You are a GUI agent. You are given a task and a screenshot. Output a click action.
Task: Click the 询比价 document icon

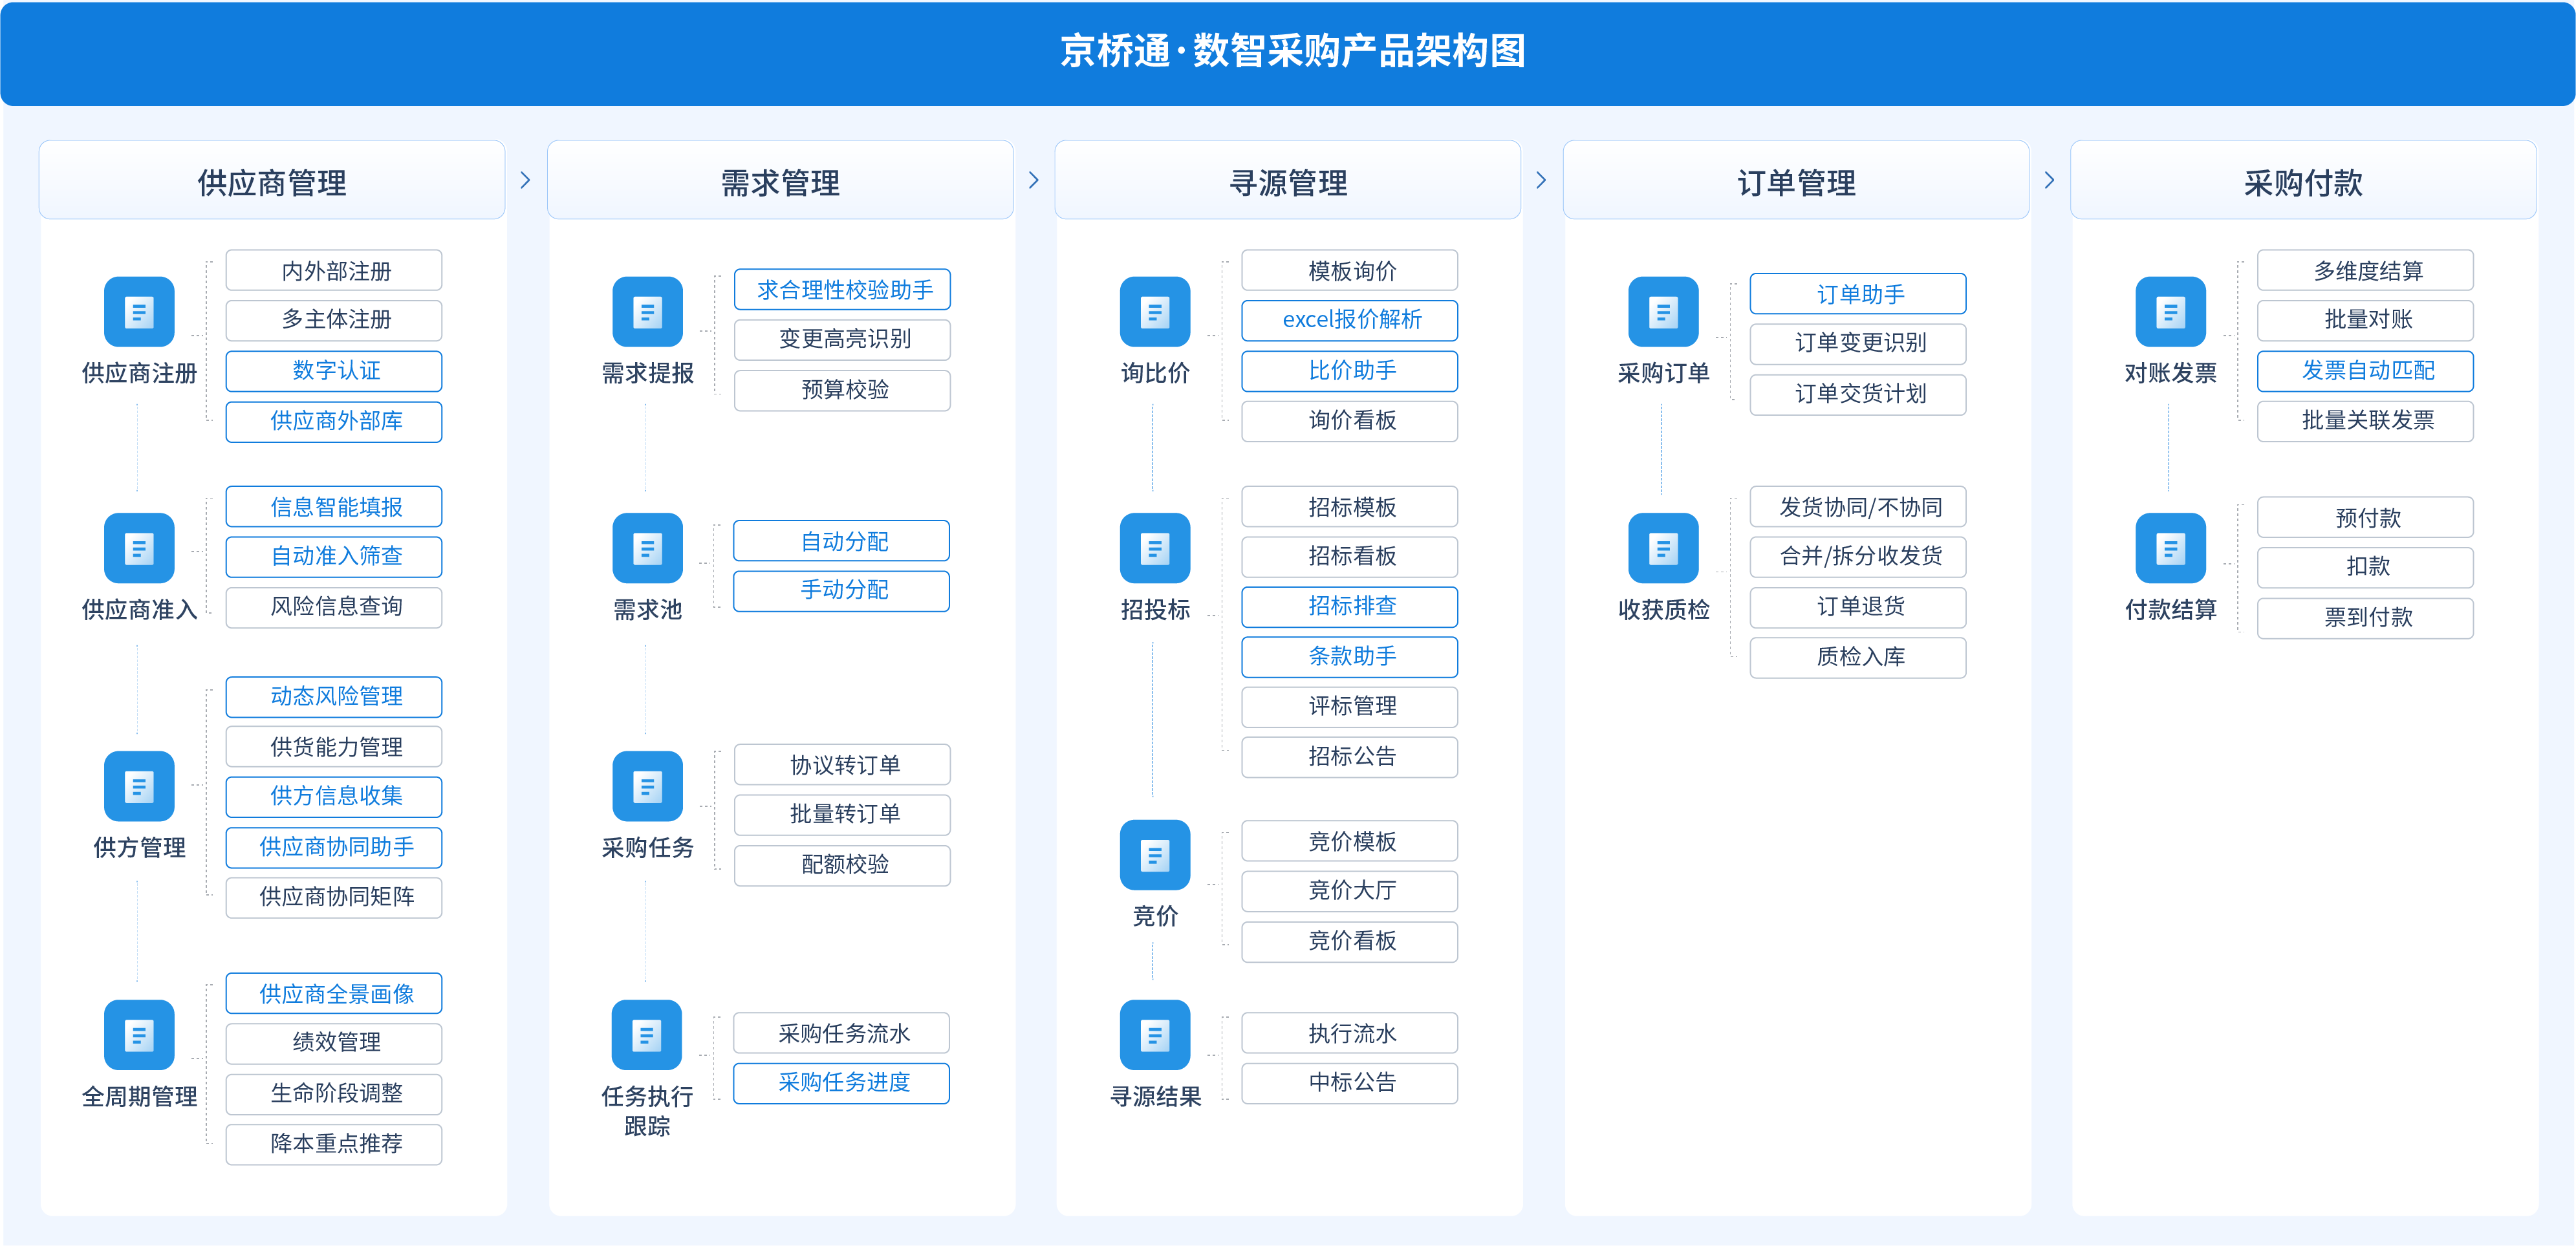tap(1155, 312)
